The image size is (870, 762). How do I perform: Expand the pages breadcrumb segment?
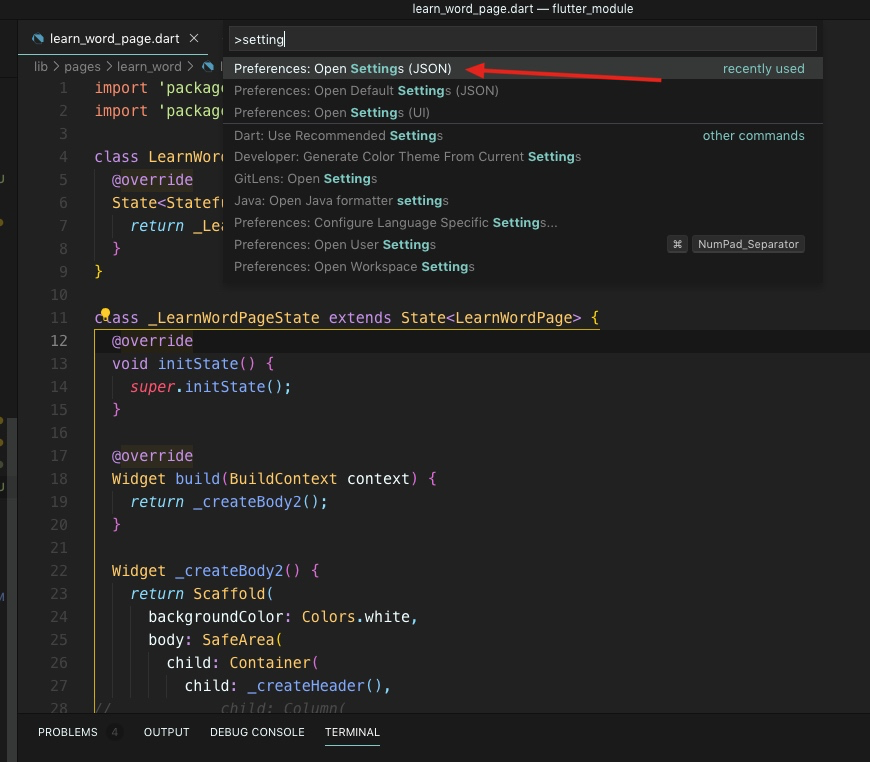pos(83,67)
